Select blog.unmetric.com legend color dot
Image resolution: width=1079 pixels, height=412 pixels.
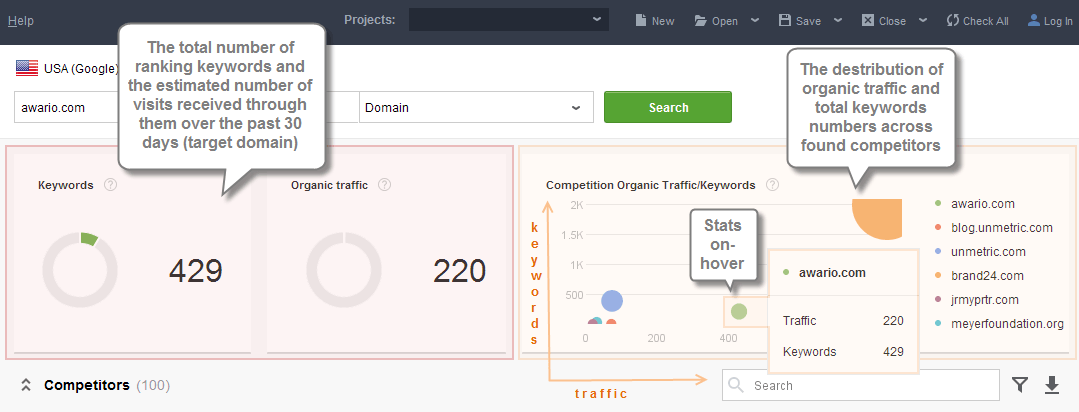(x=938, y=228)
